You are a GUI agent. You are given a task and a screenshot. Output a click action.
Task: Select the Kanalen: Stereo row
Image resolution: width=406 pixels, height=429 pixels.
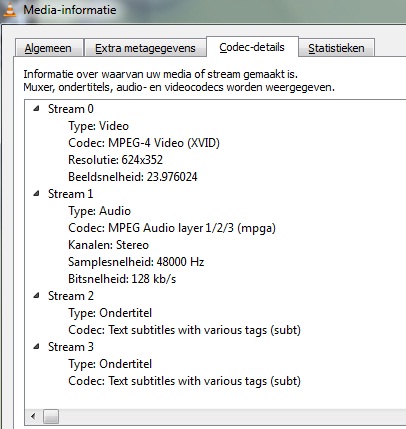[x=108, y=245]
